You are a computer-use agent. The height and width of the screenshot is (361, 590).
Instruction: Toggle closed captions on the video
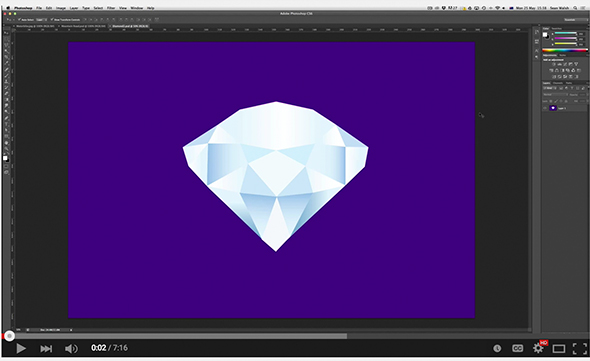[x=518, y=349]
